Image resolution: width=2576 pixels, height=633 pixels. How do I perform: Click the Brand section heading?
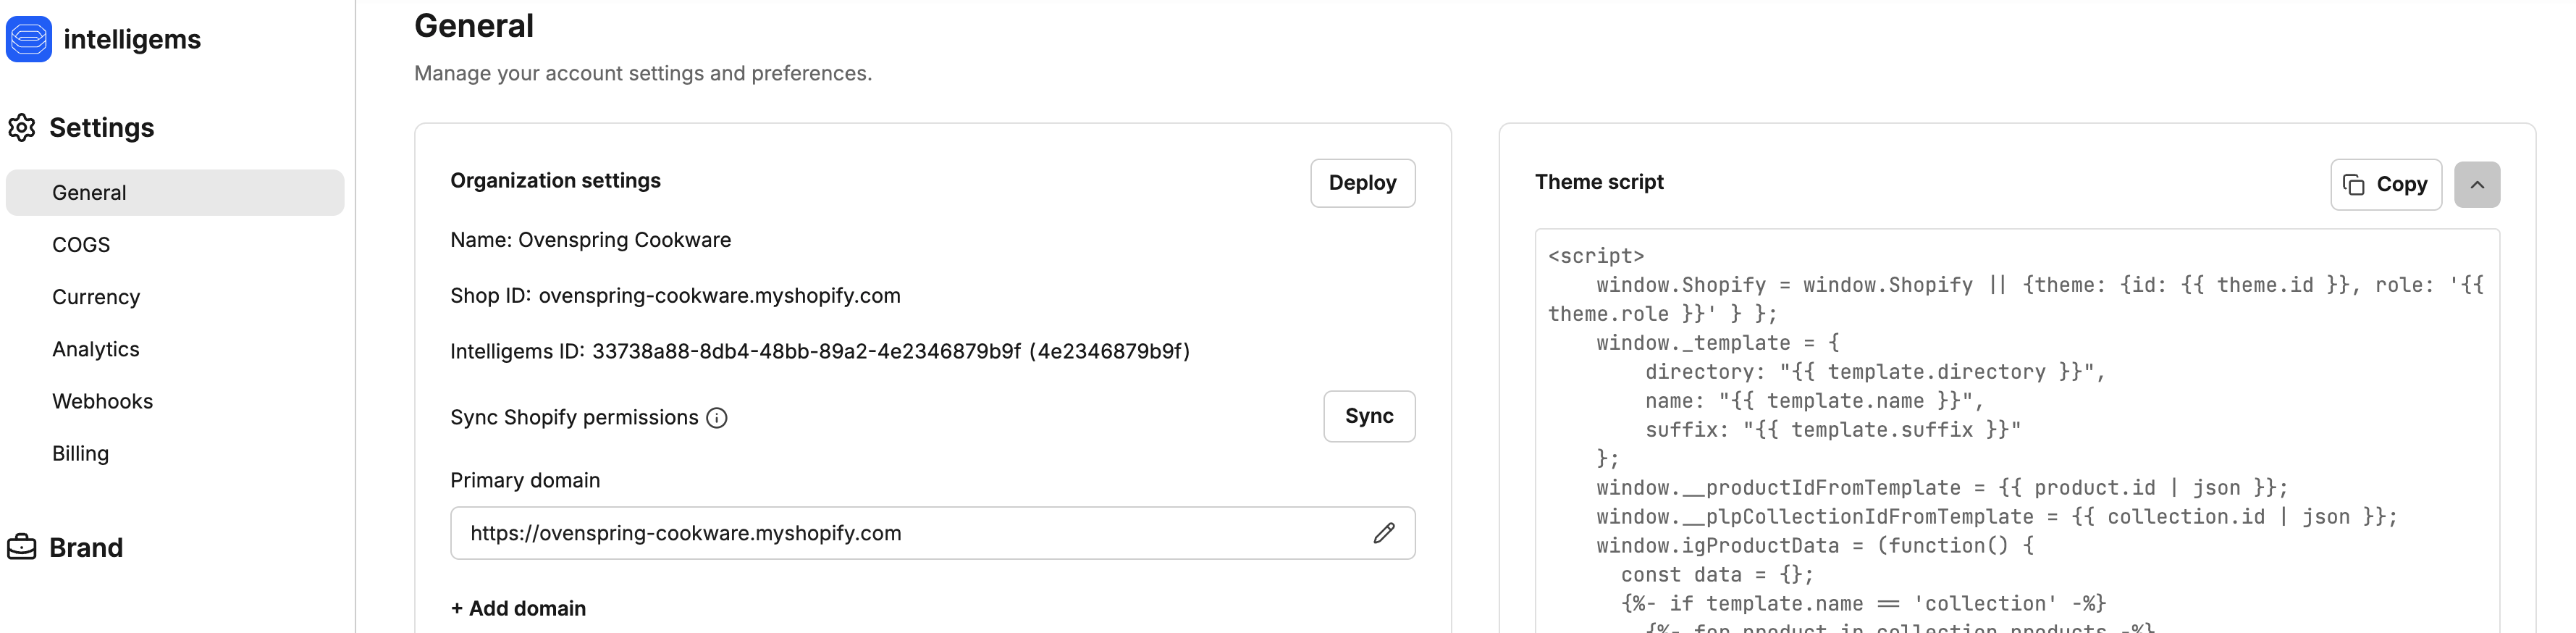[x=86, y=547]
